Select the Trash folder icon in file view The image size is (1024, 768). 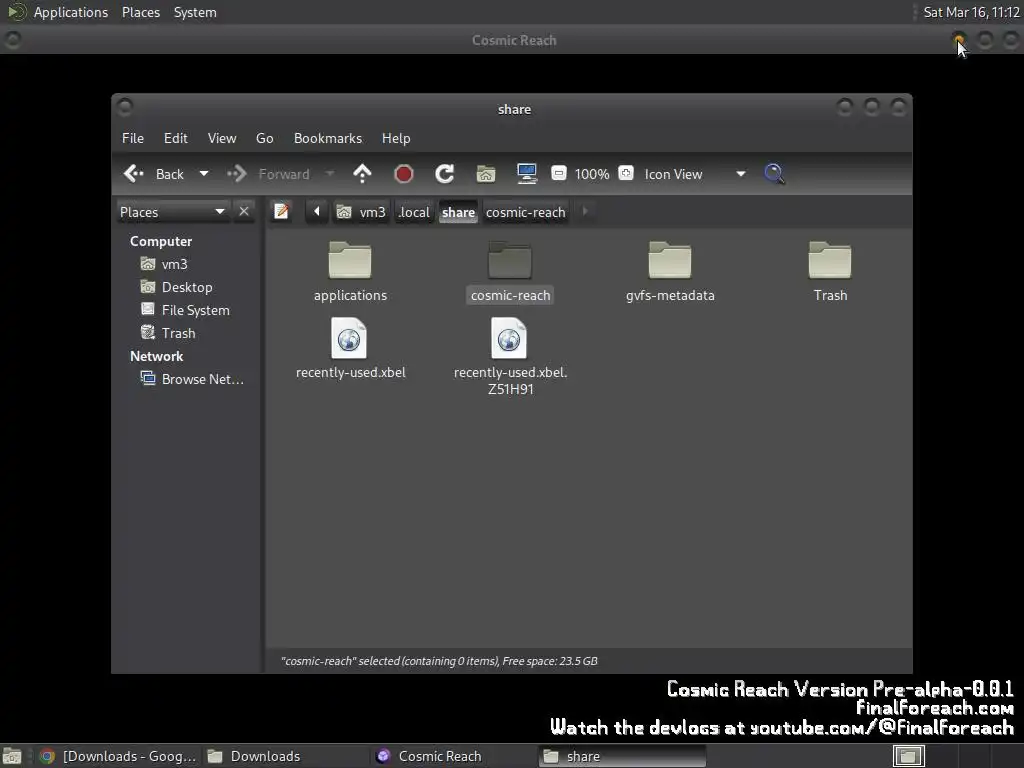coord(830,260)
